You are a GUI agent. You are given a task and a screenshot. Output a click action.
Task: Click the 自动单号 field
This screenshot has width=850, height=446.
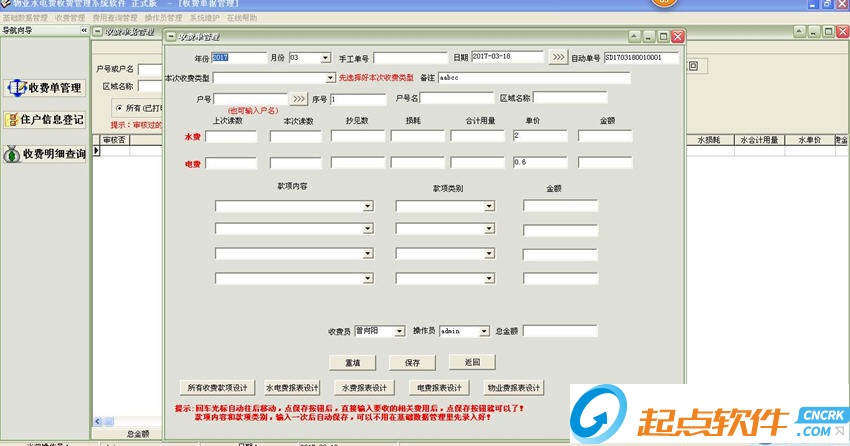(x=641, y=57)
